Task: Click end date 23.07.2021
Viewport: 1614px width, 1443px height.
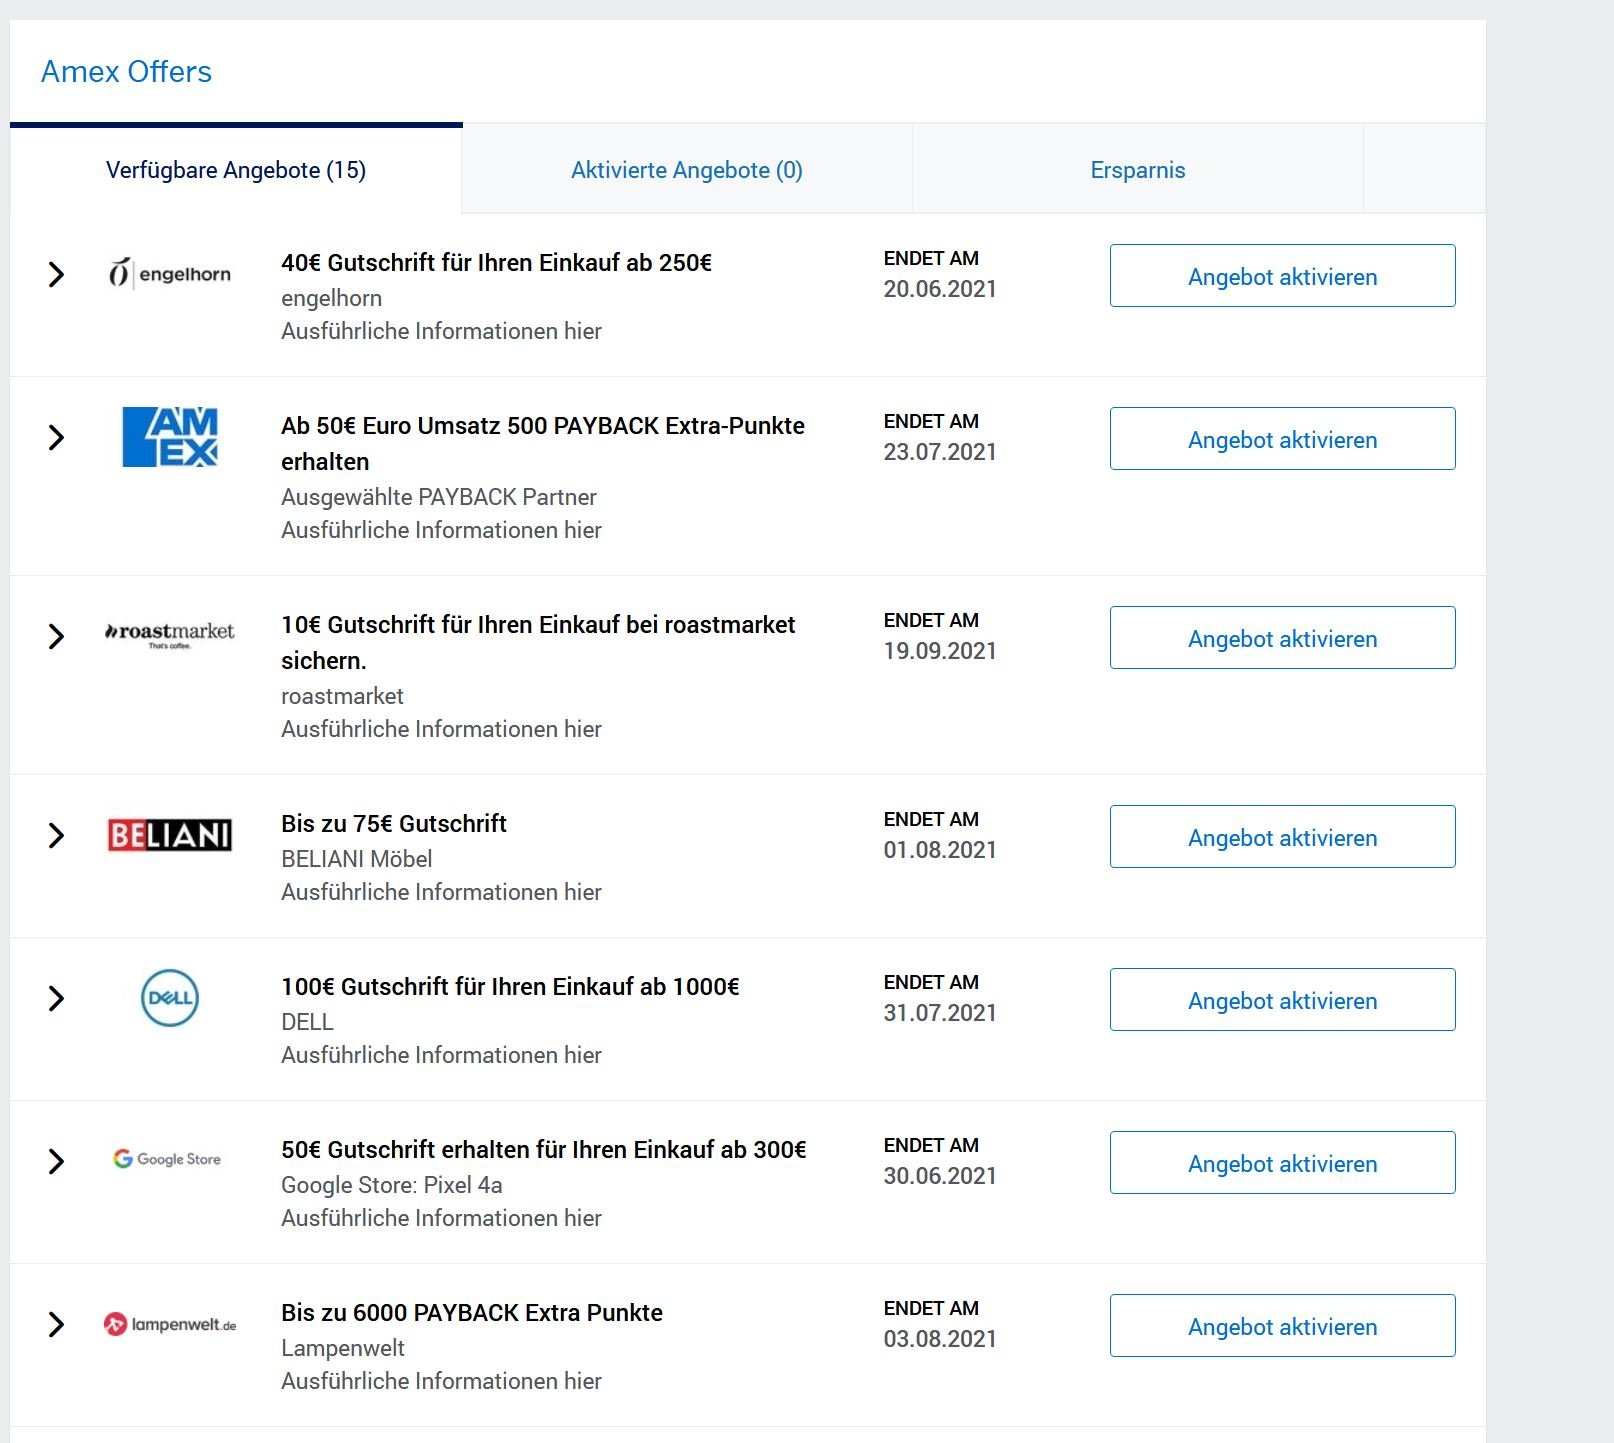Action: 940,452
